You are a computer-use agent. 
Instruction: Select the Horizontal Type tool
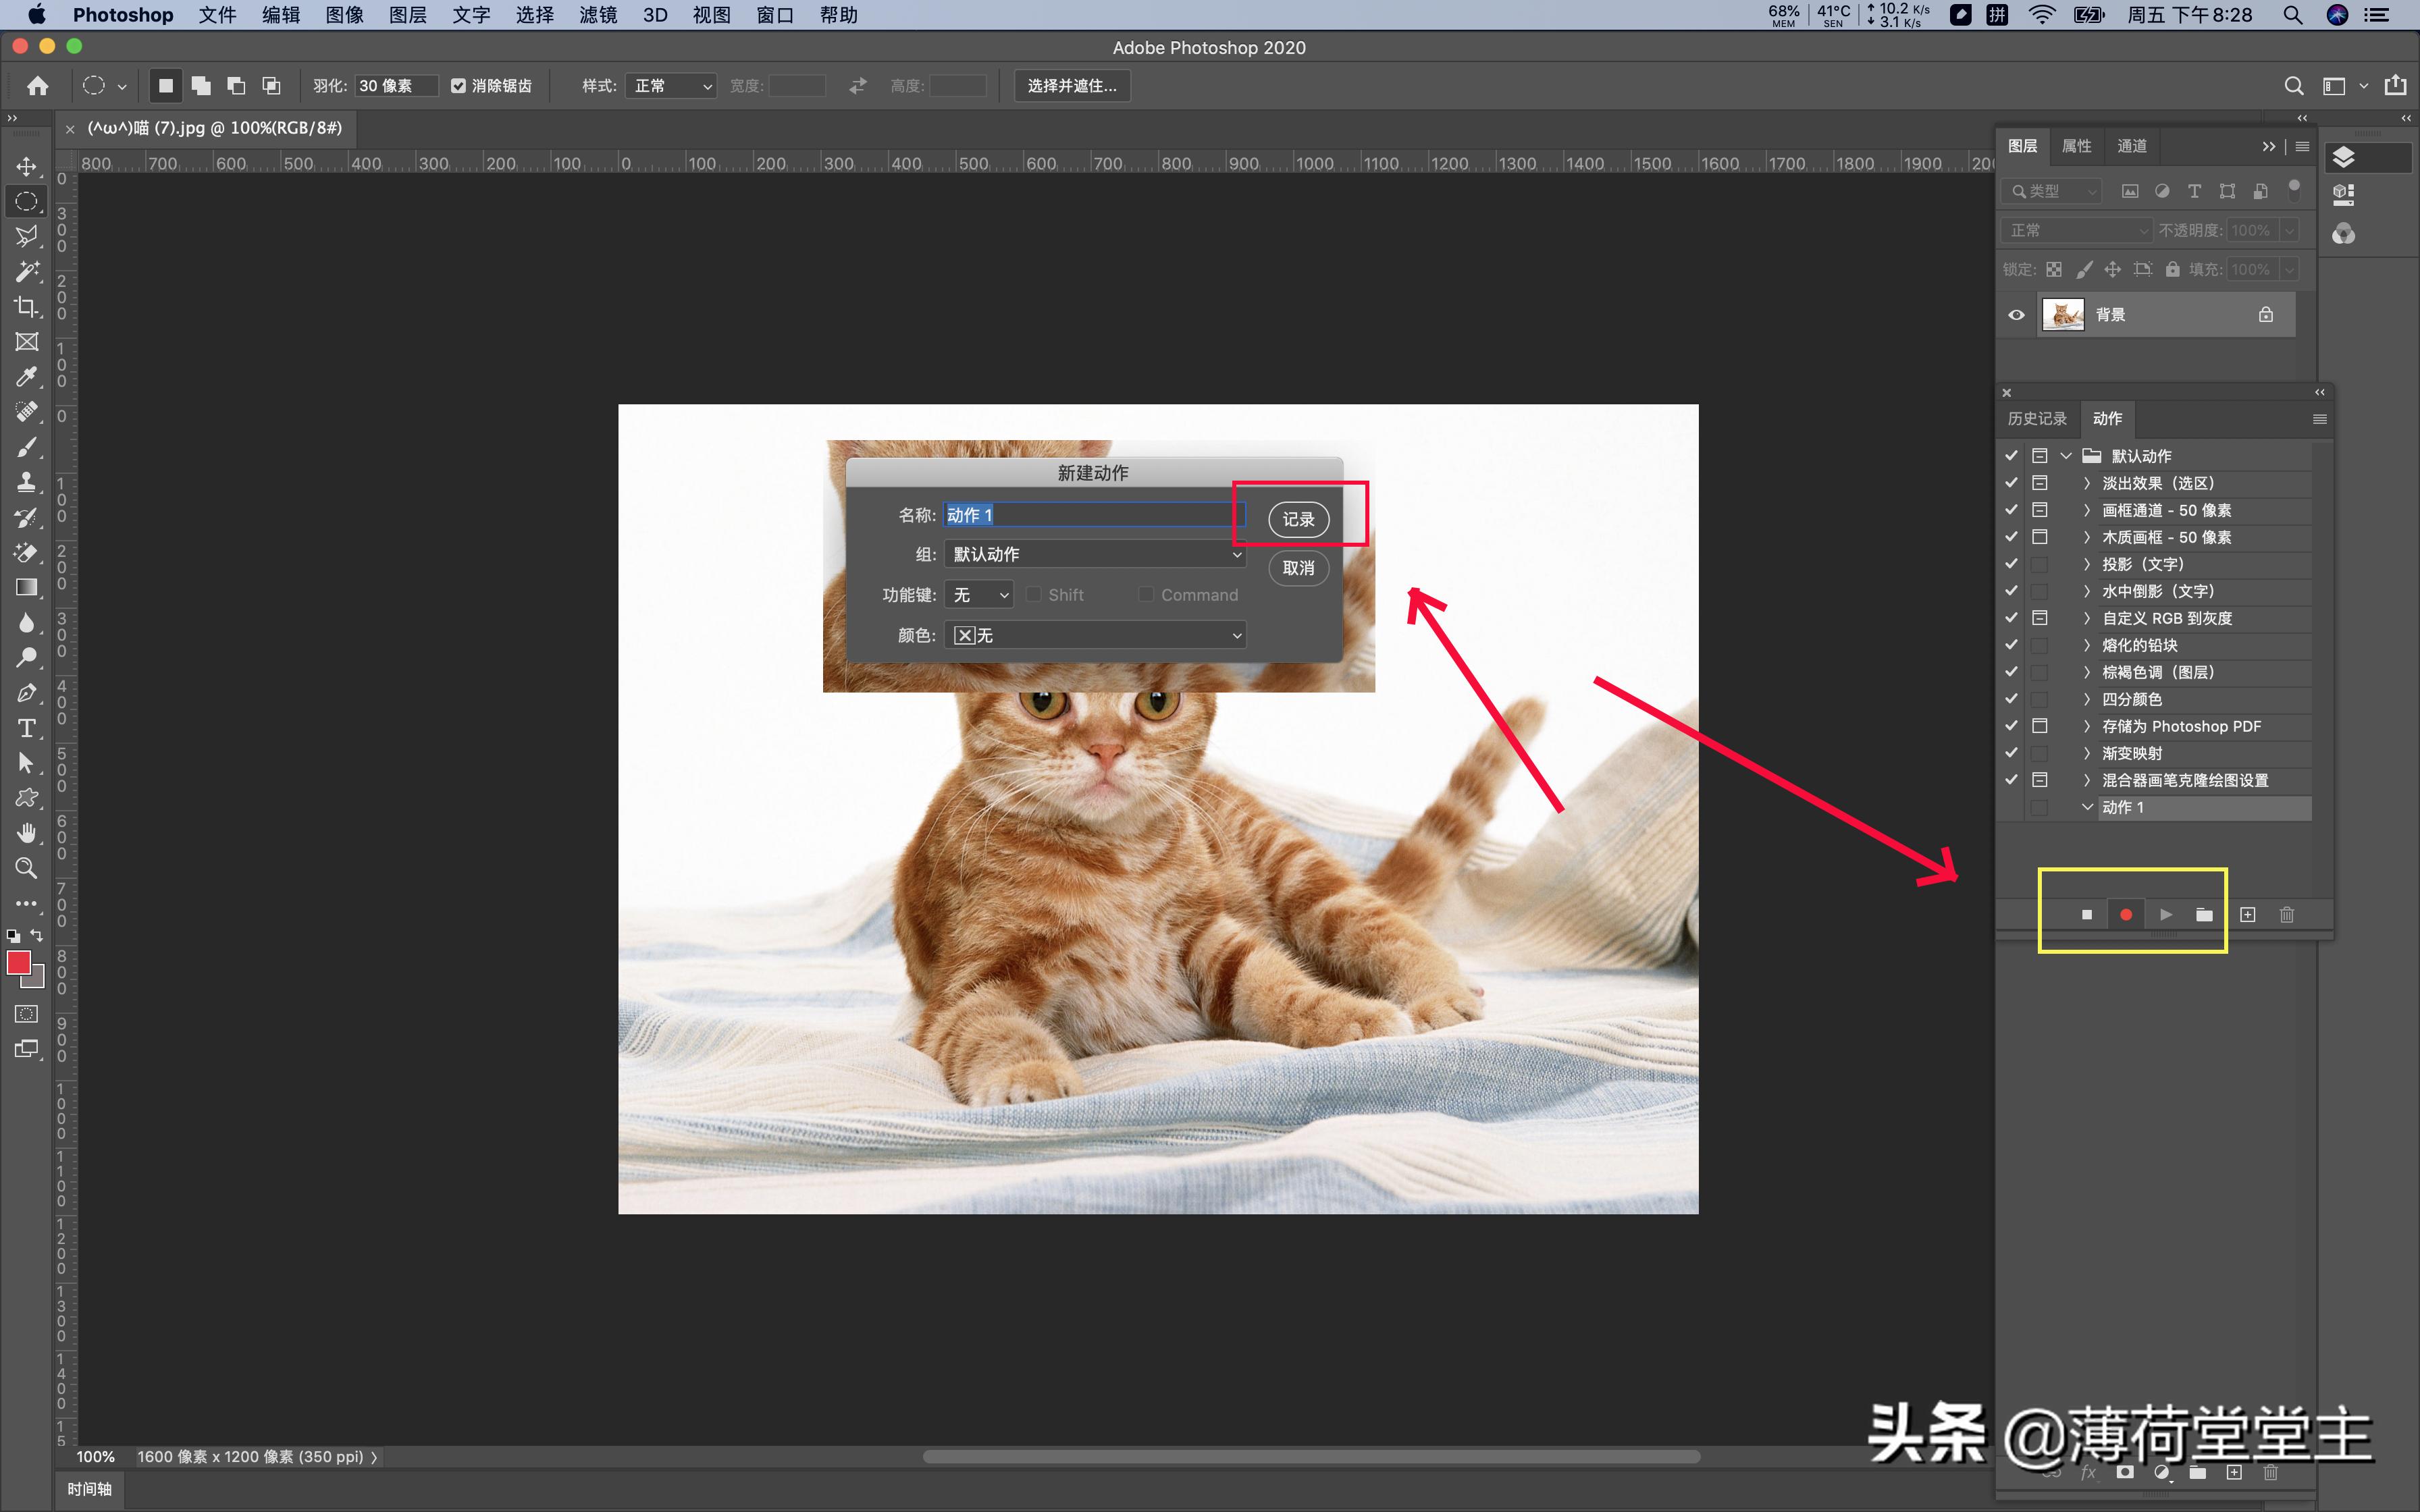(26, 729)
